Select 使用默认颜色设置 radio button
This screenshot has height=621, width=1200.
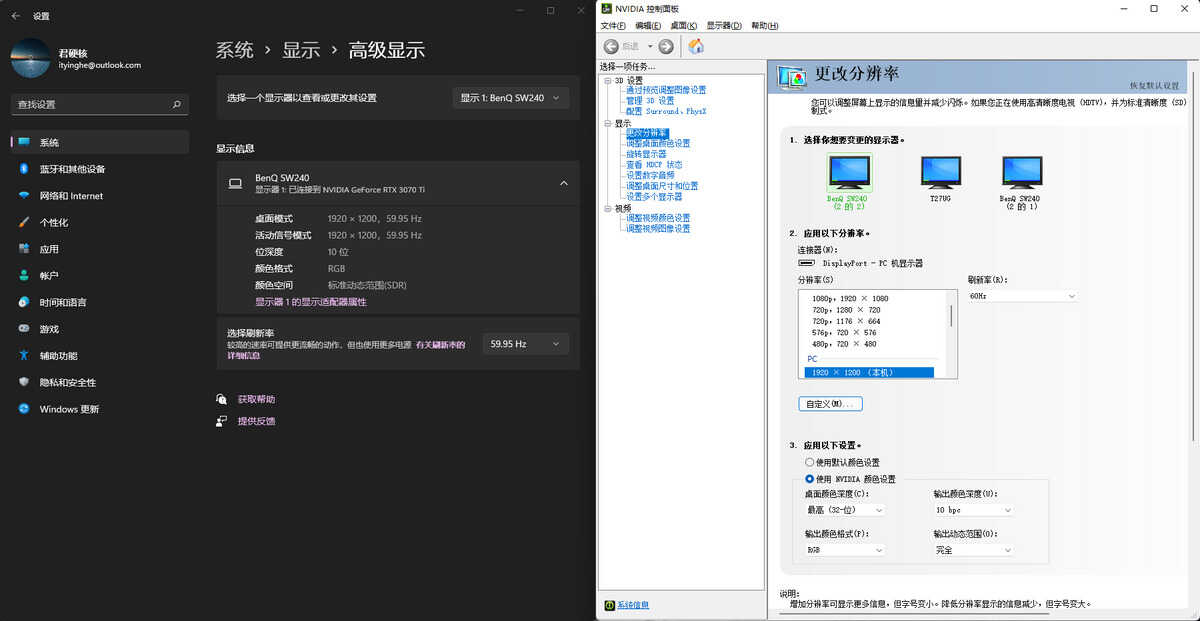click(809, 463)
